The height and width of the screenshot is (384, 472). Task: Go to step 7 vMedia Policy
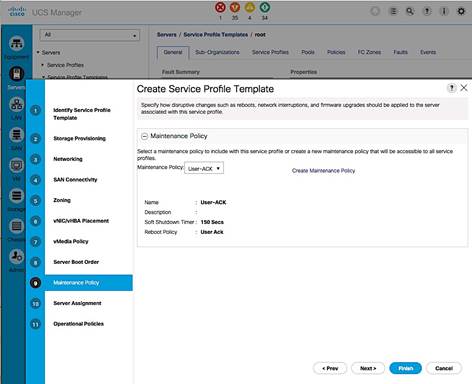pyautogui.click(x=71, y=241)
